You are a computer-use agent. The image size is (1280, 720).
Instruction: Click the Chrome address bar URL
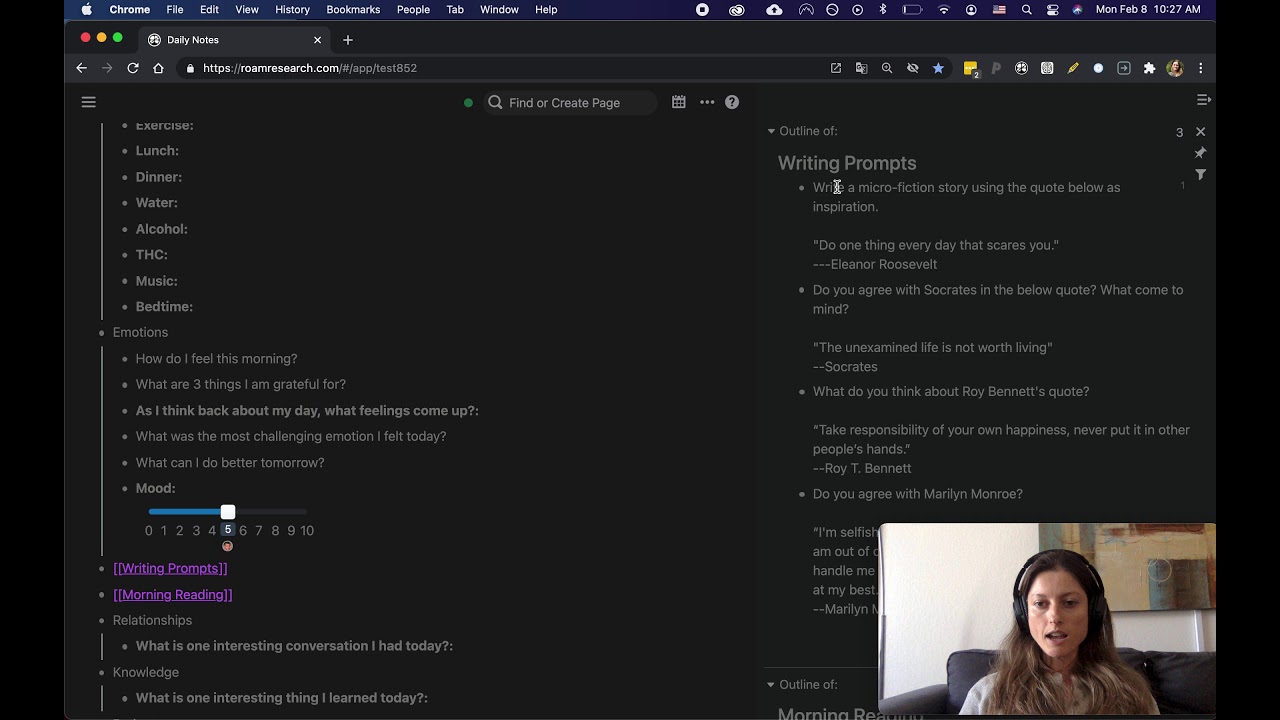tap(310, 68)
